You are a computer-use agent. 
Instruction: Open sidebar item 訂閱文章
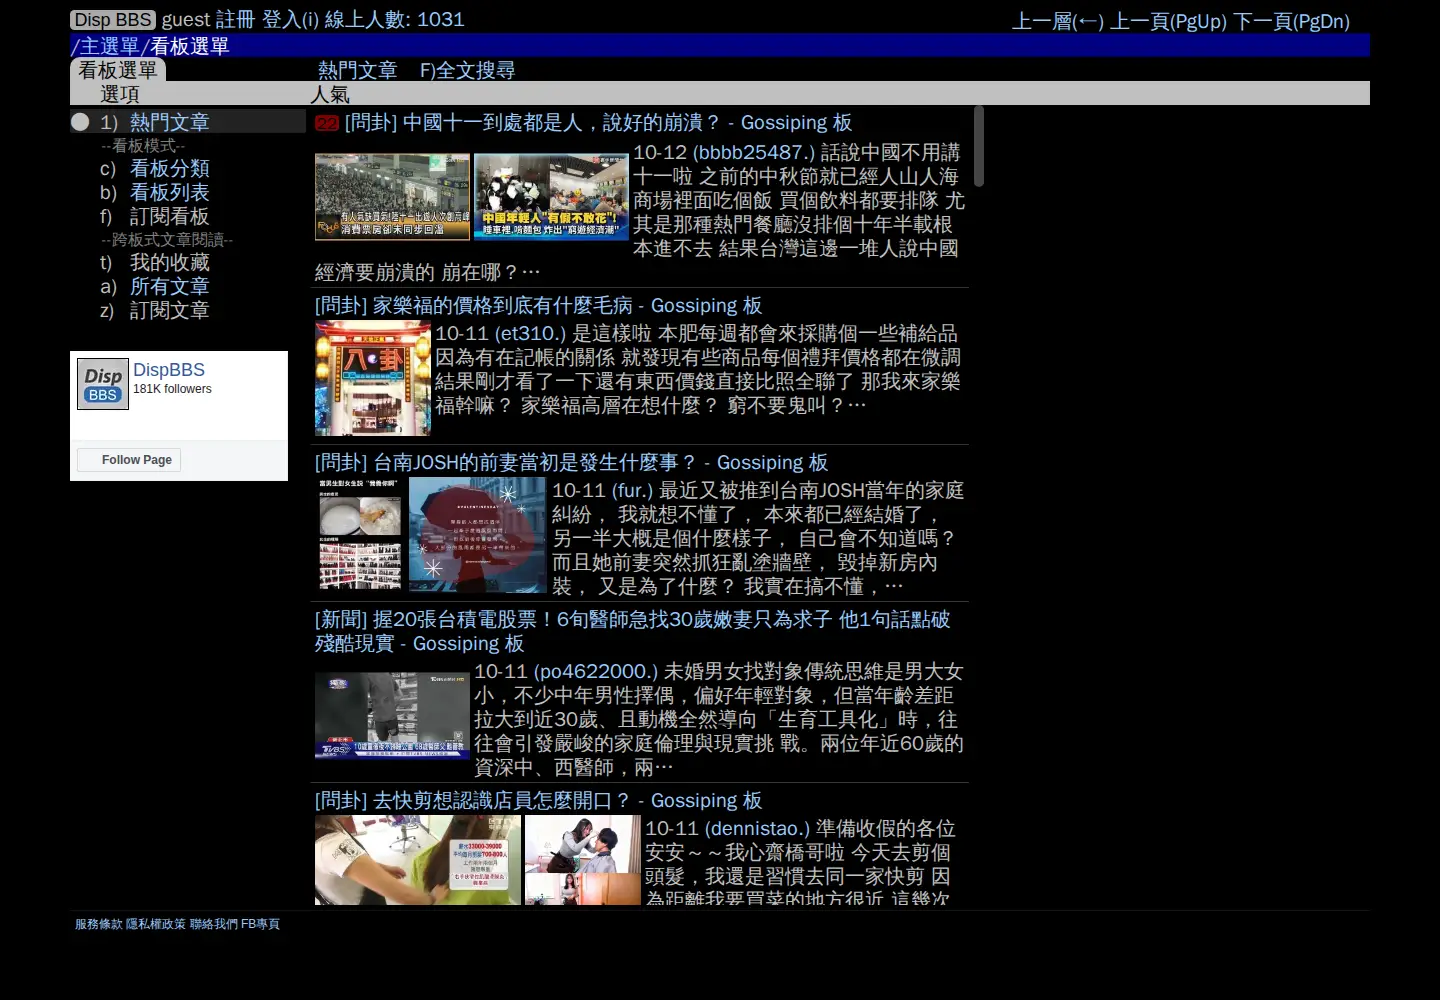169,310
